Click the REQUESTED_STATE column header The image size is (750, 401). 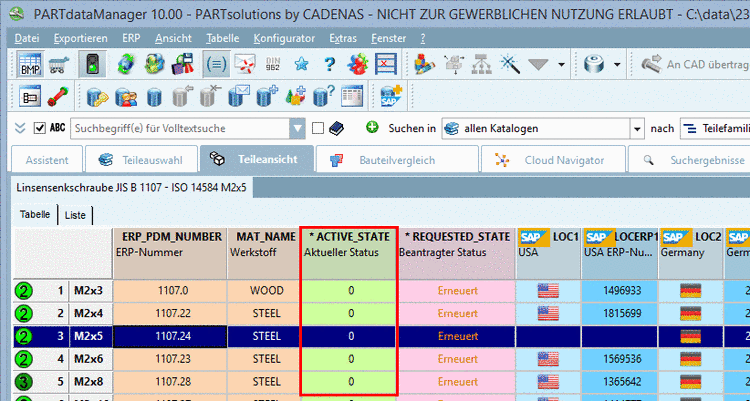coord(457,254)
